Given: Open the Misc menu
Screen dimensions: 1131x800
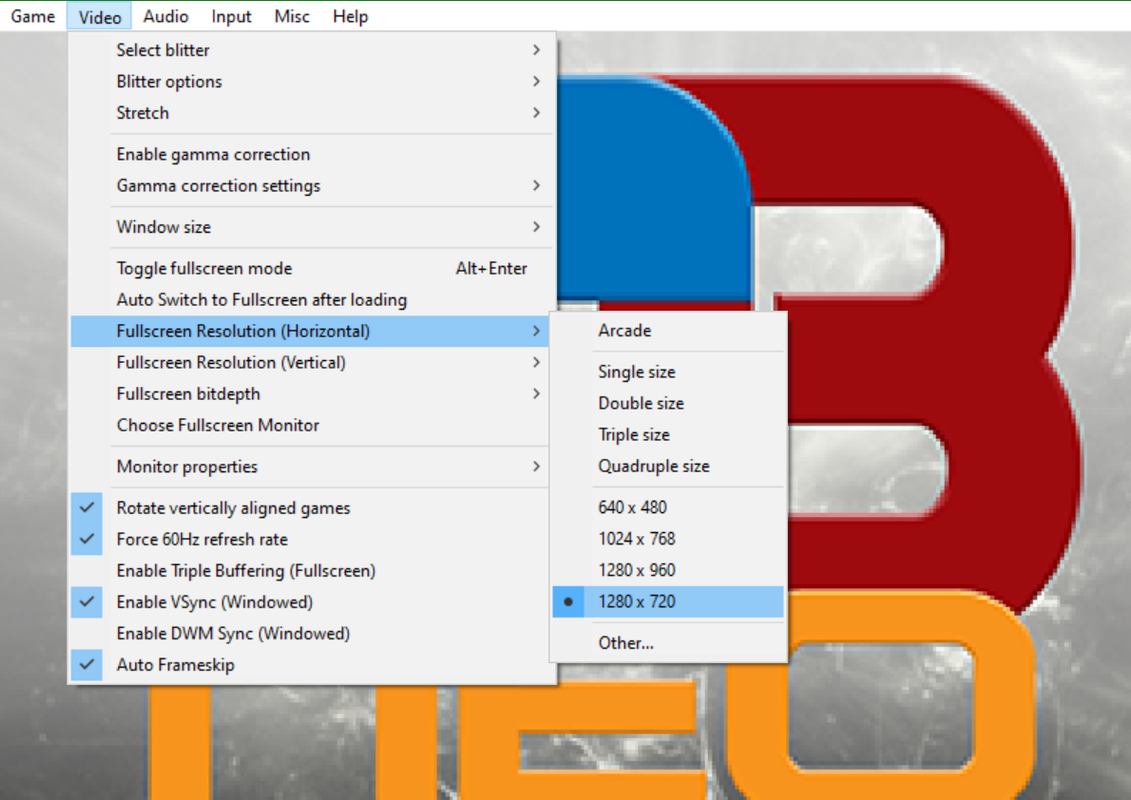Looking at the screenshot, I should coord(291,16).
